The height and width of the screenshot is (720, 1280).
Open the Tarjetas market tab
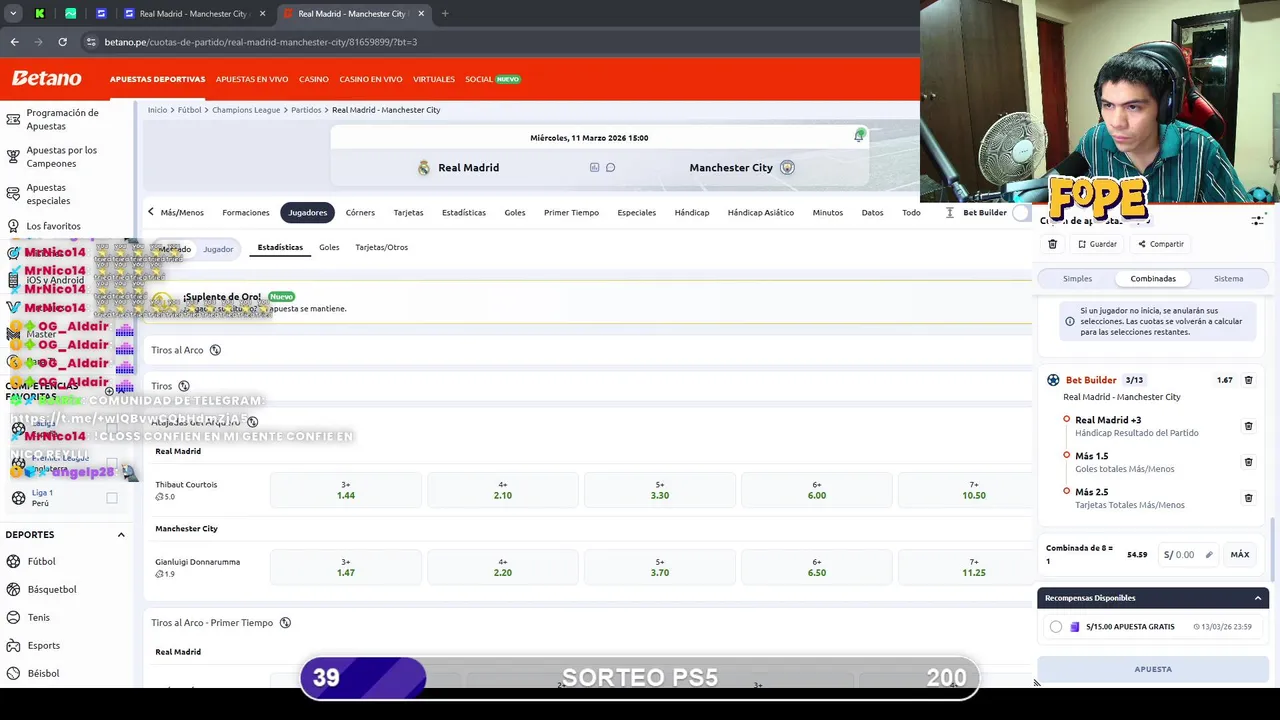(408, 212)
